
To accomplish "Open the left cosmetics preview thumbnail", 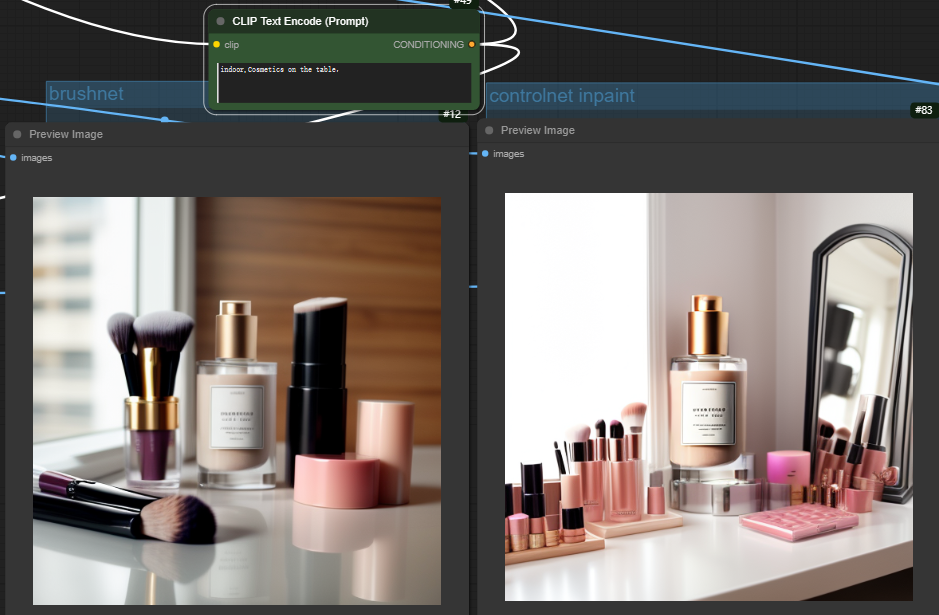I will pyautogui.click(x=237, y=400).
